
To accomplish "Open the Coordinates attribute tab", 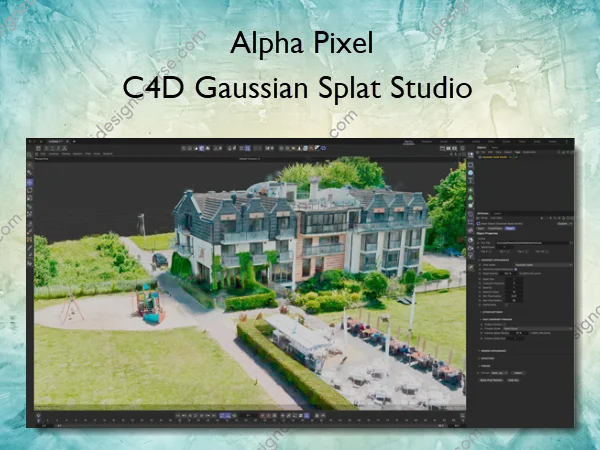I will click(495, 228).
